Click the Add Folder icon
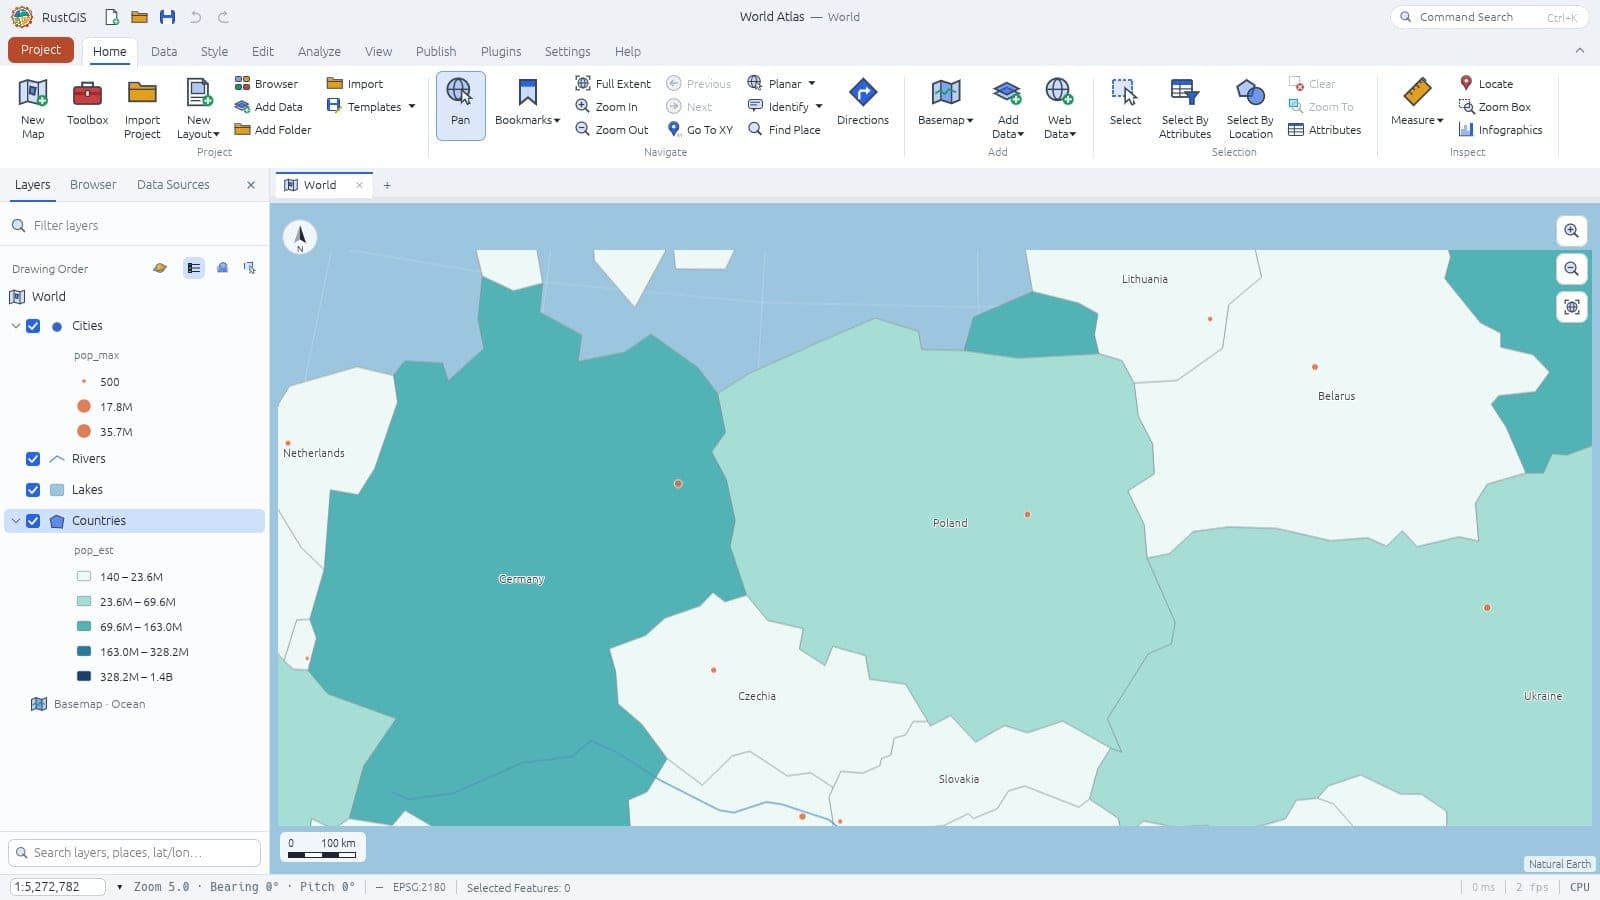Screen dimensions: 1600x900 point(242,130)
